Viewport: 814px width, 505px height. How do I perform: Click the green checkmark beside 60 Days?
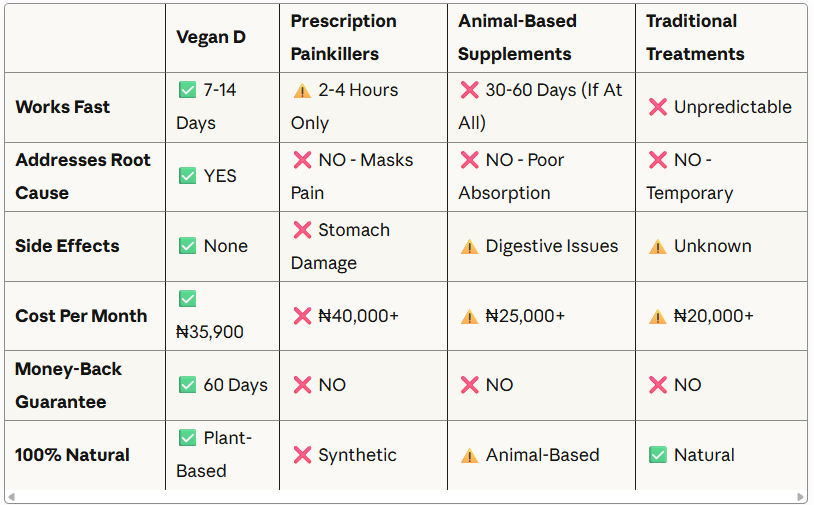tap(187, 385)
